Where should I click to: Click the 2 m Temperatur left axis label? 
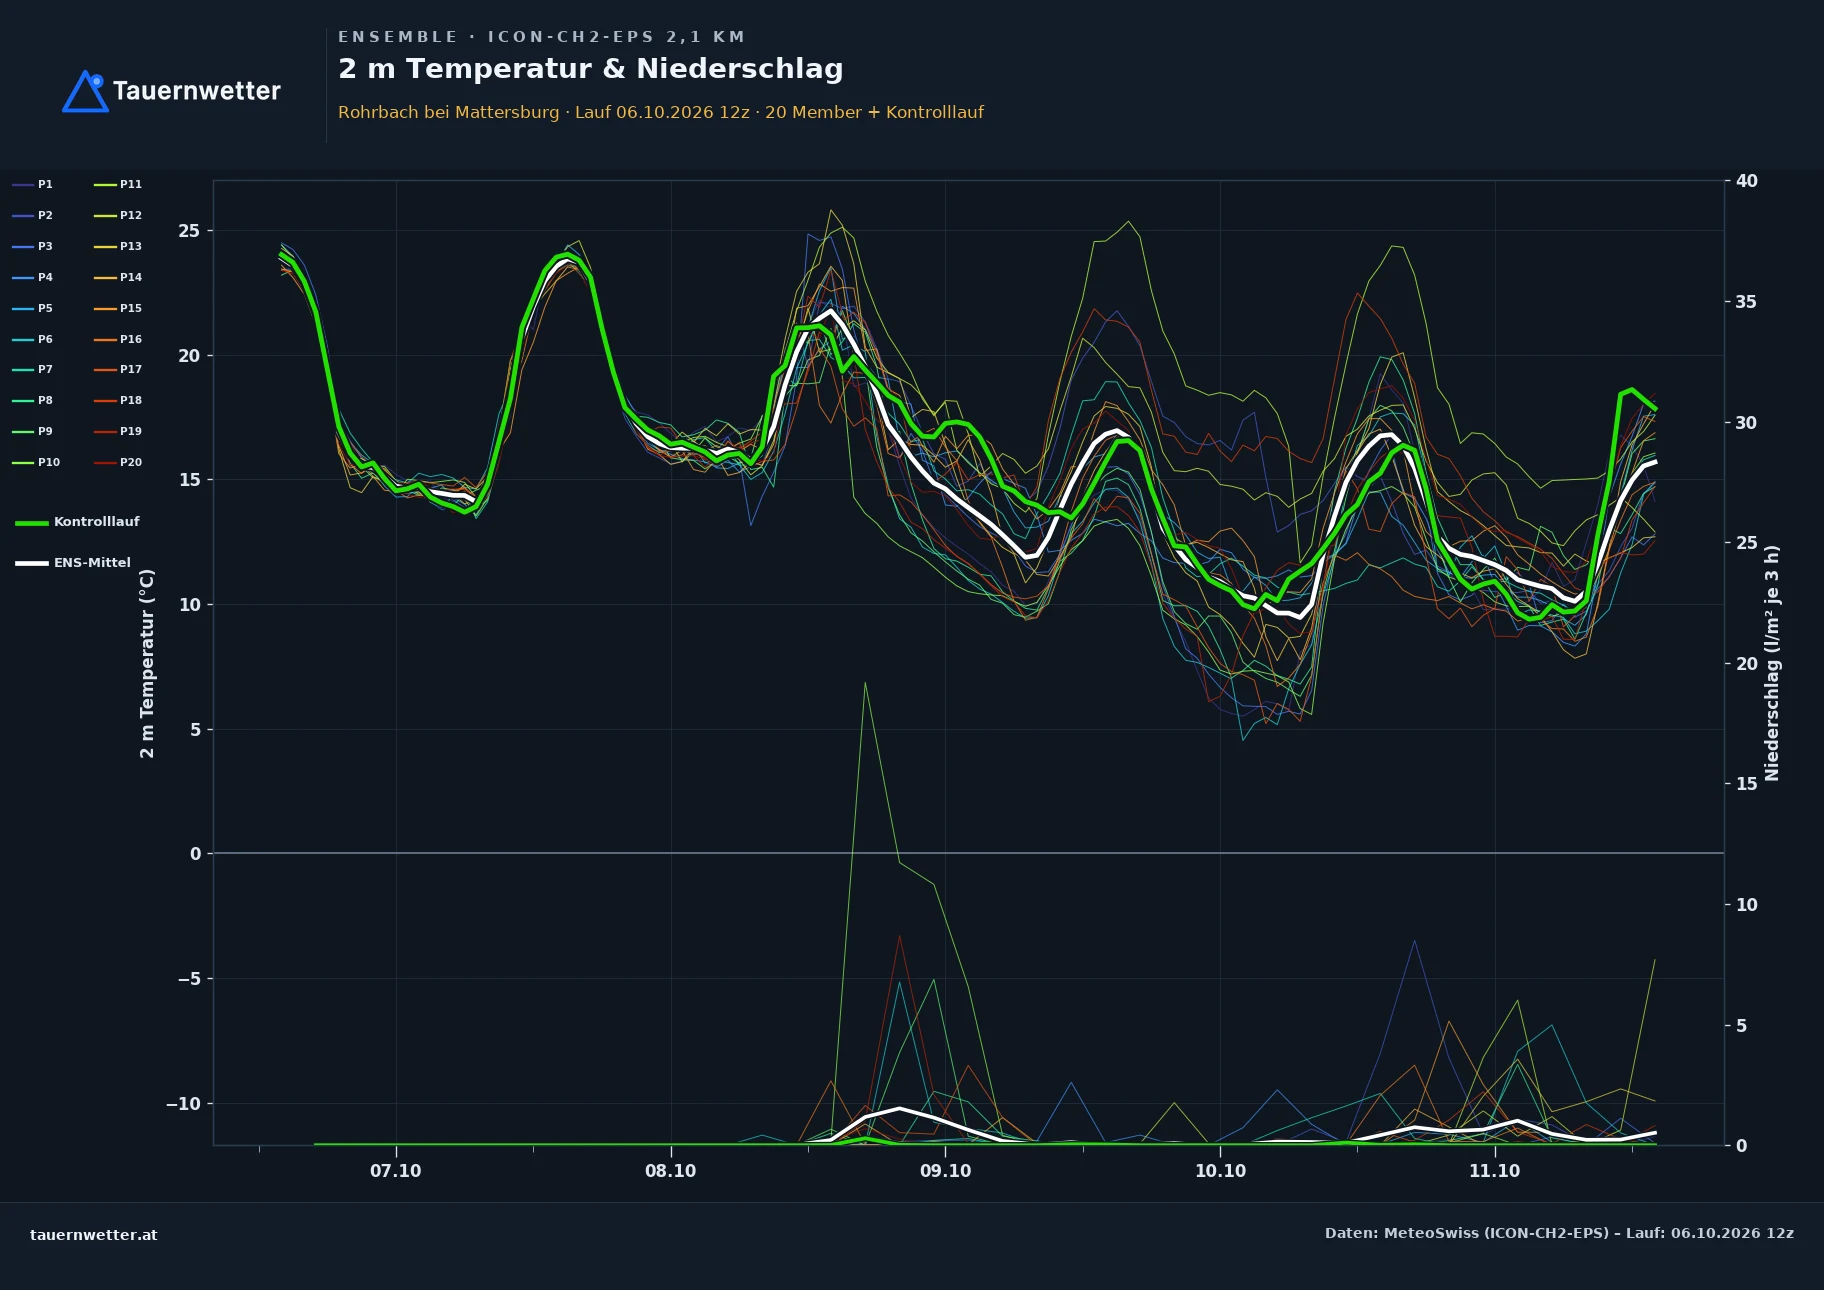click(x=147, y=663)
